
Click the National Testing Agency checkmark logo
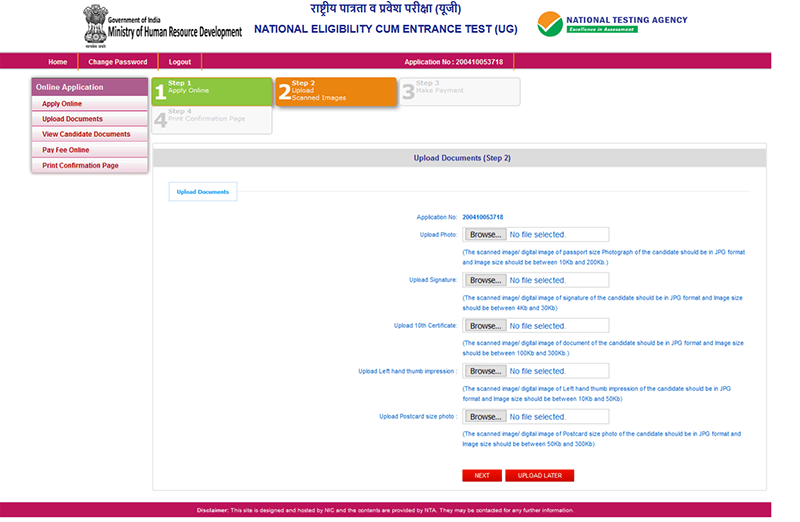tap(549, 24)
